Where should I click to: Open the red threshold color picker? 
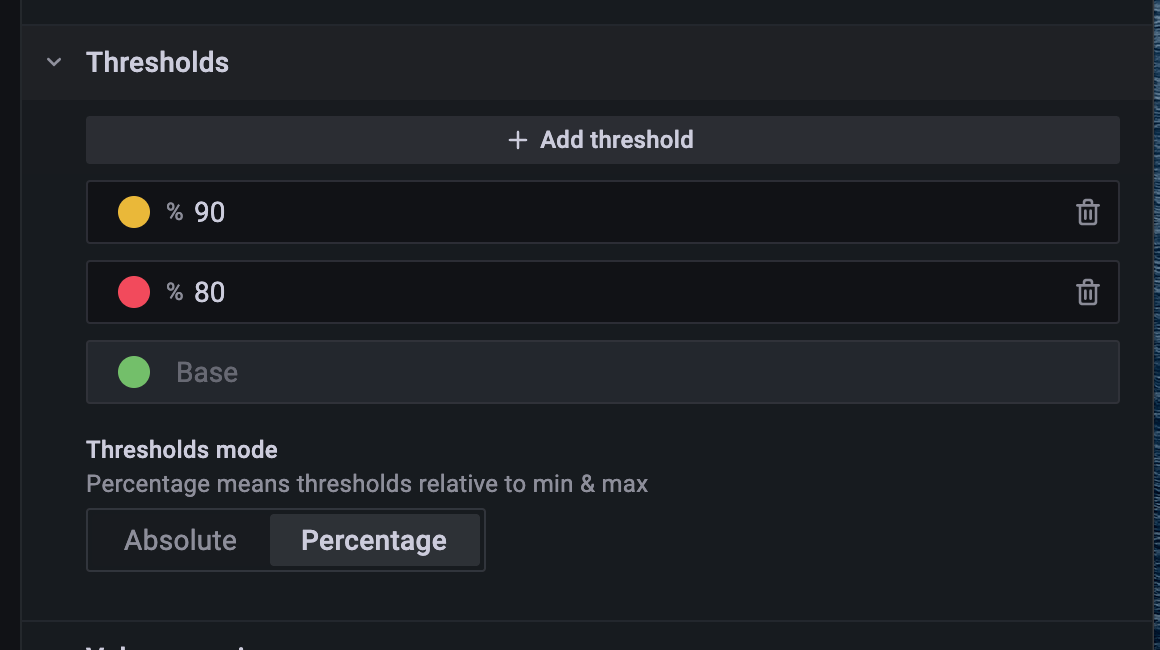pos(134,292)
